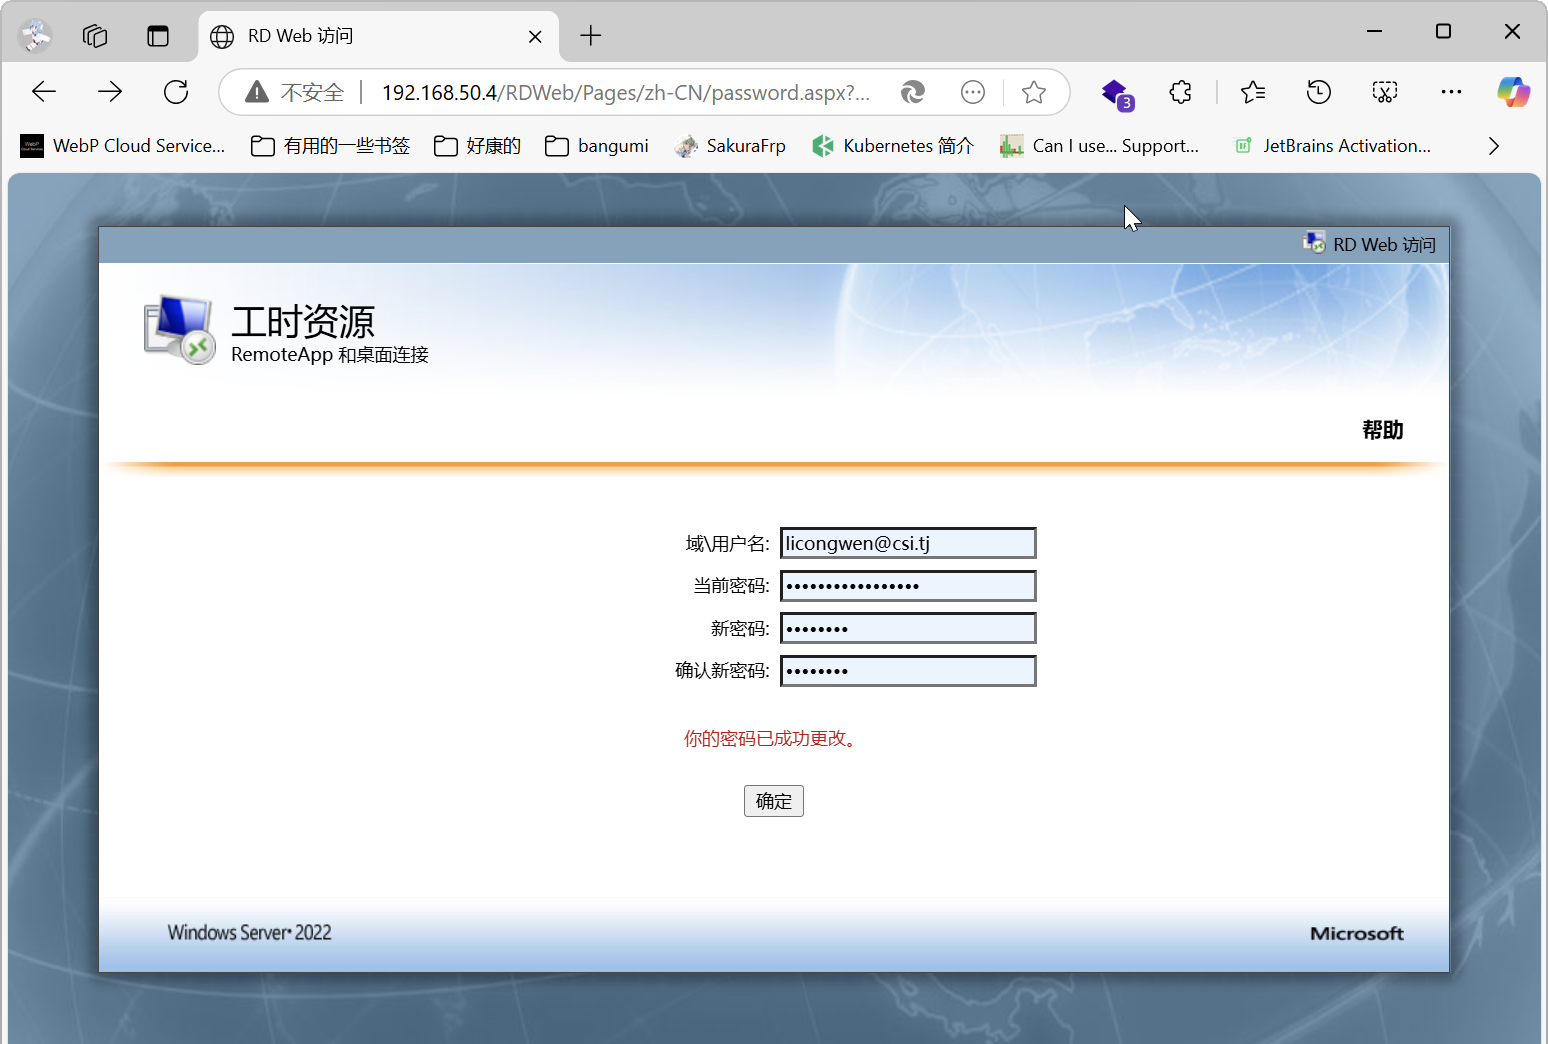Open the purple extension with badge 3
The width and height of the screenshot is (1548, 1044).
click(1117, 94)
